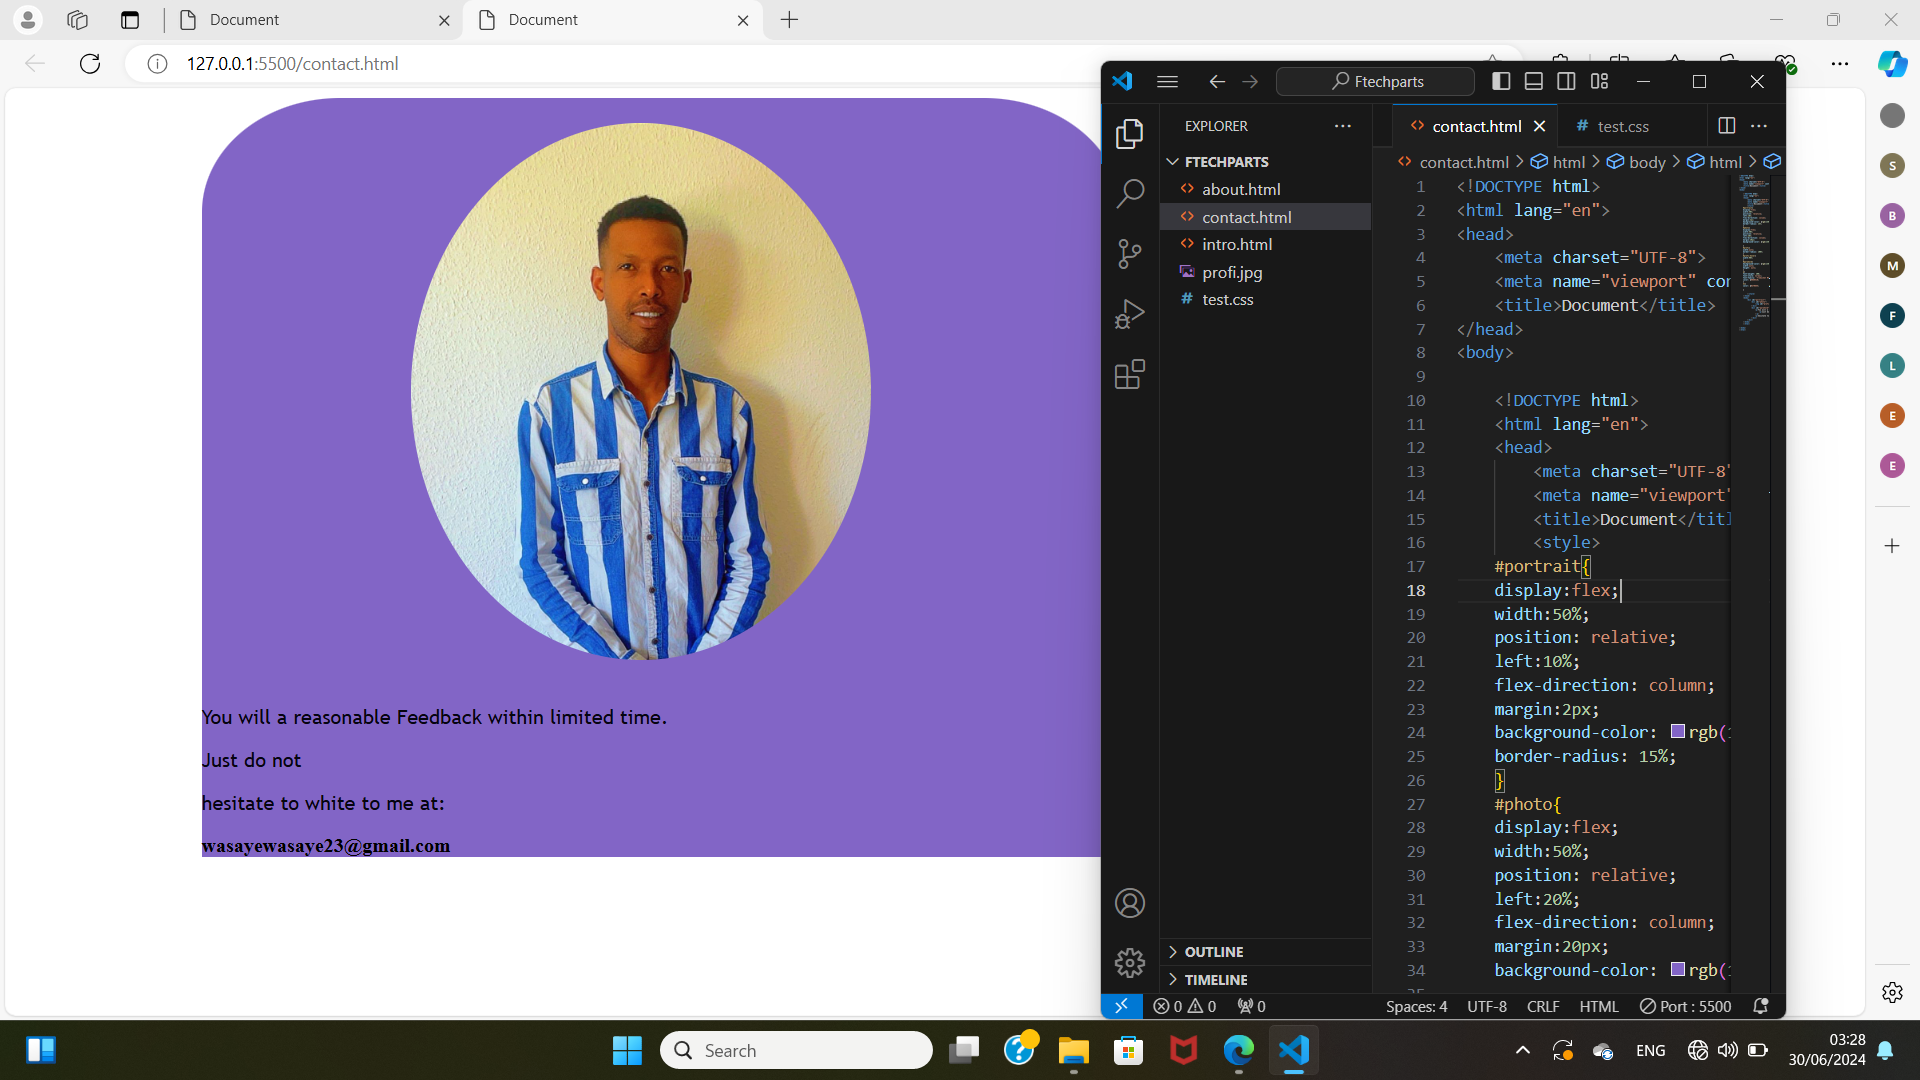Image resolution: width=1920 pixels, height=1080 pixels.
Task: Open the Source Control view
Action: 1130,254
